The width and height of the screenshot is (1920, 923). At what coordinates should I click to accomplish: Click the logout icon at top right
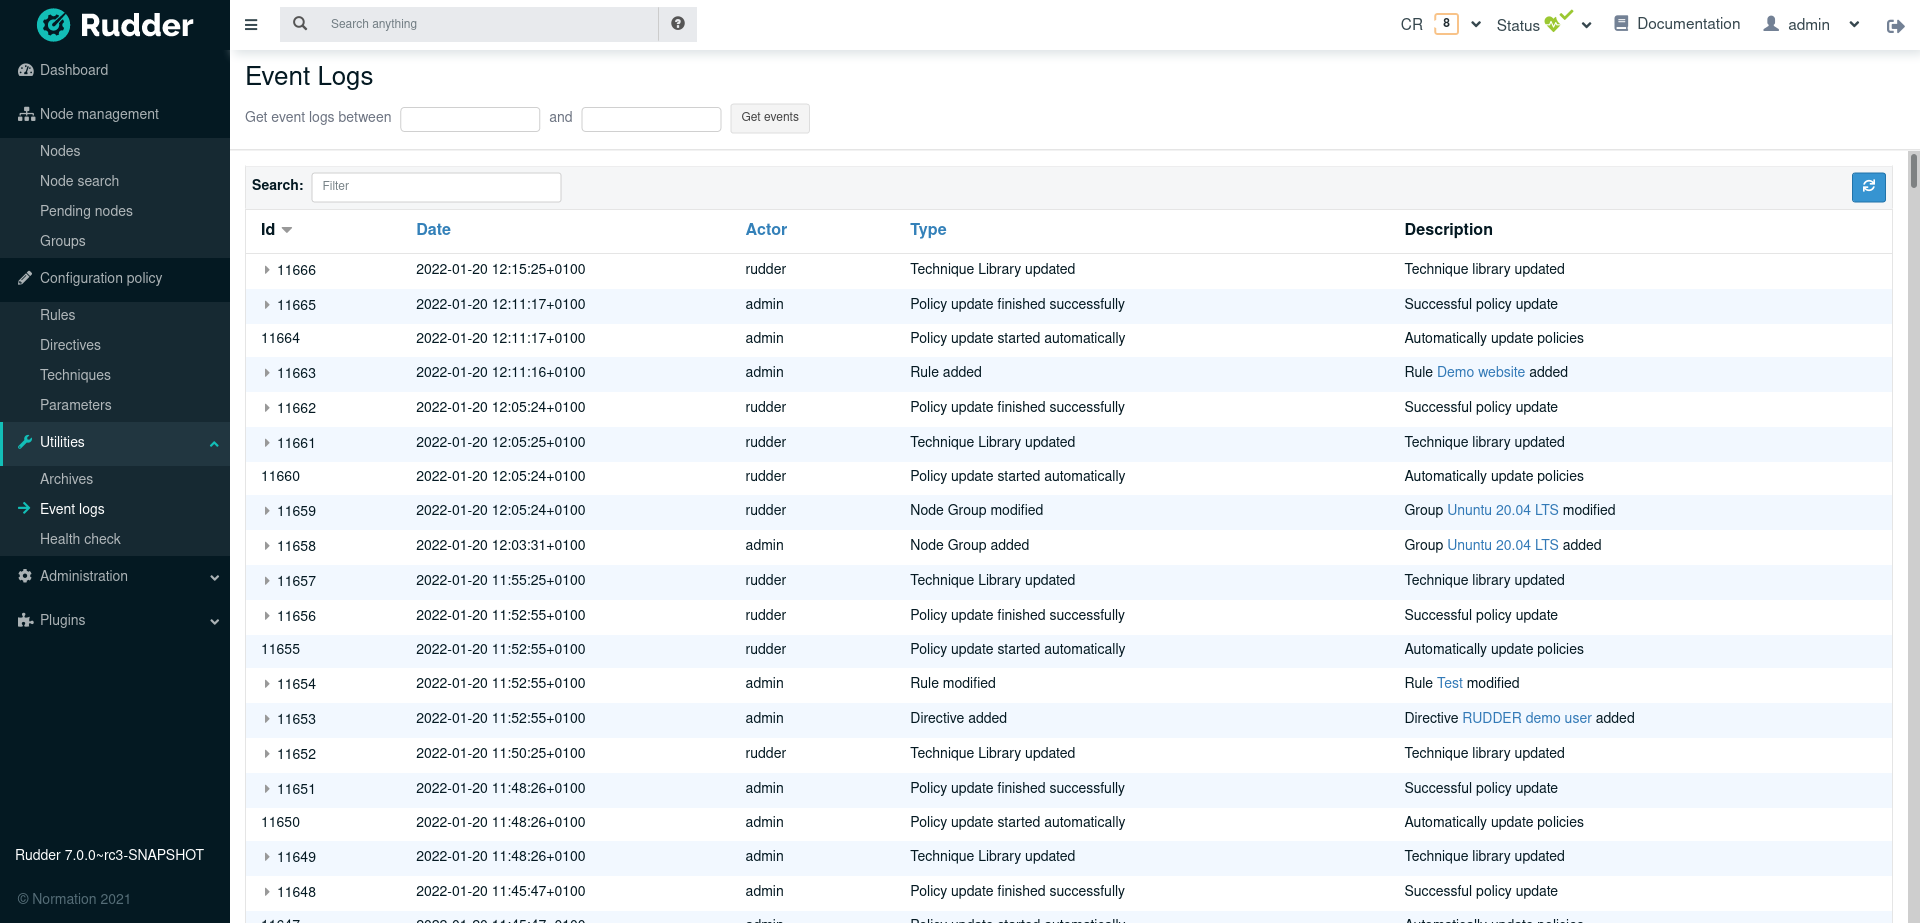pyautogui.click(x=1896, y=26)
